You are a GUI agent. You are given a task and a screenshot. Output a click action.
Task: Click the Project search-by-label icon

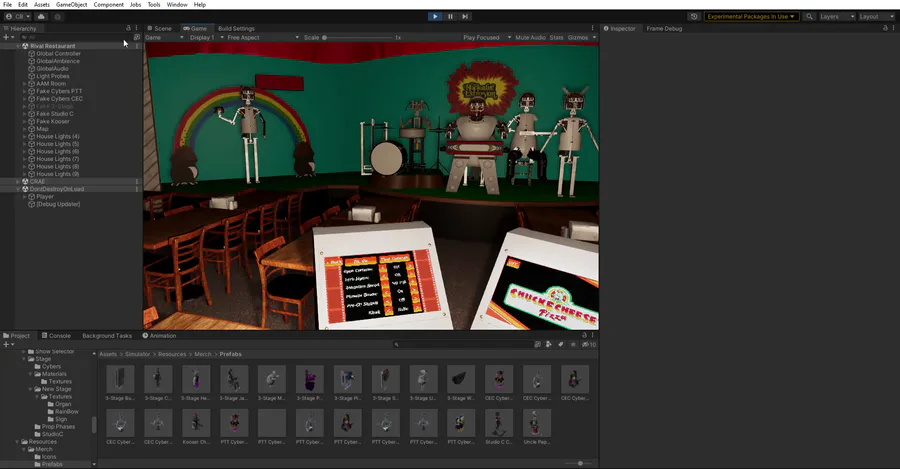549,344
